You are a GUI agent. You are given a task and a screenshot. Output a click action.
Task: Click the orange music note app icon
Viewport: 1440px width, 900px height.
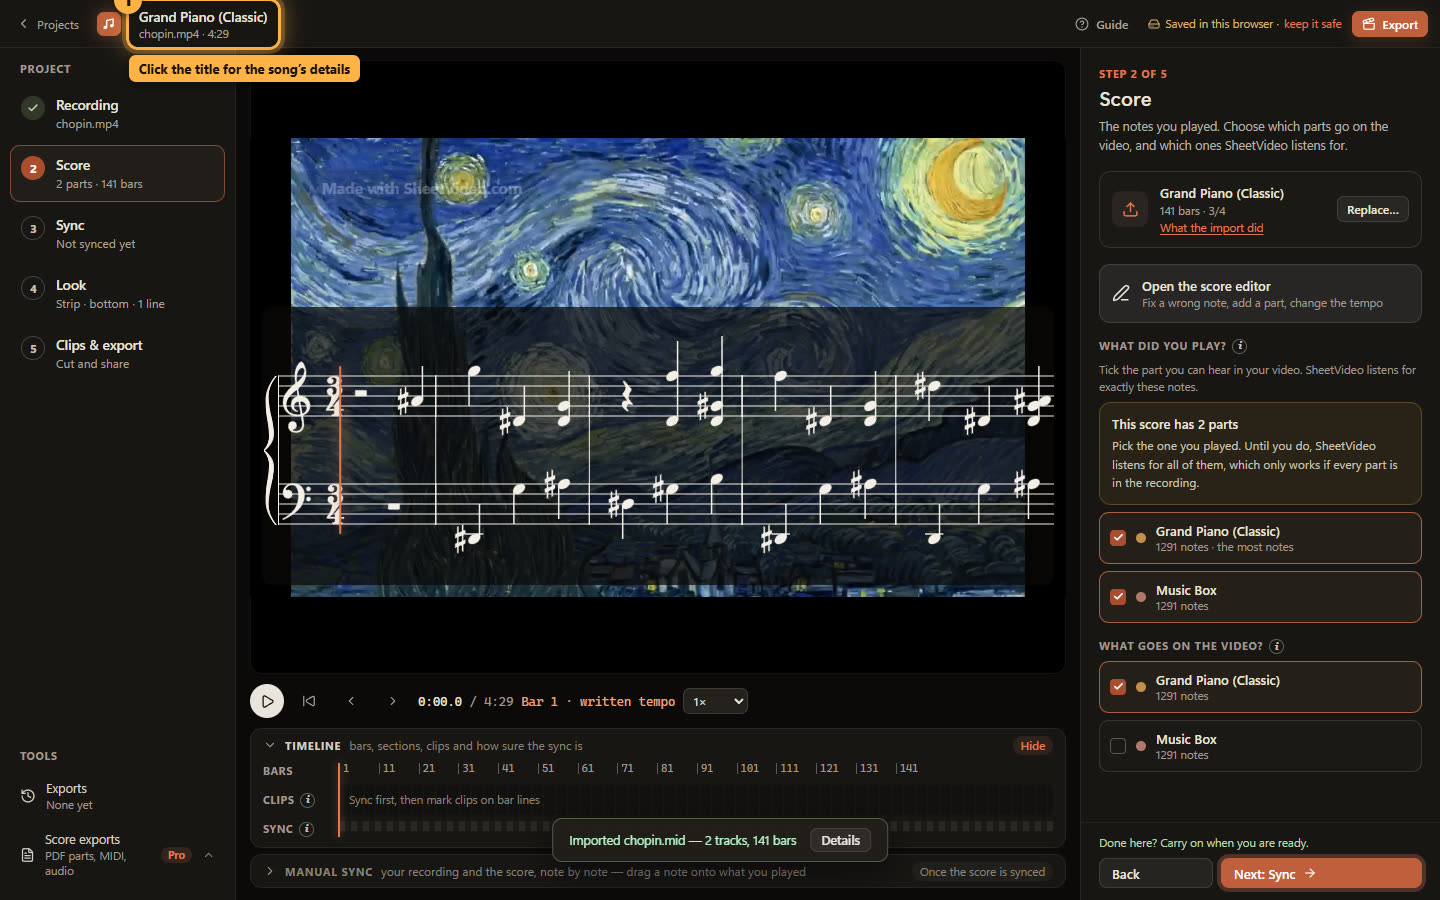tap(108, 23)
